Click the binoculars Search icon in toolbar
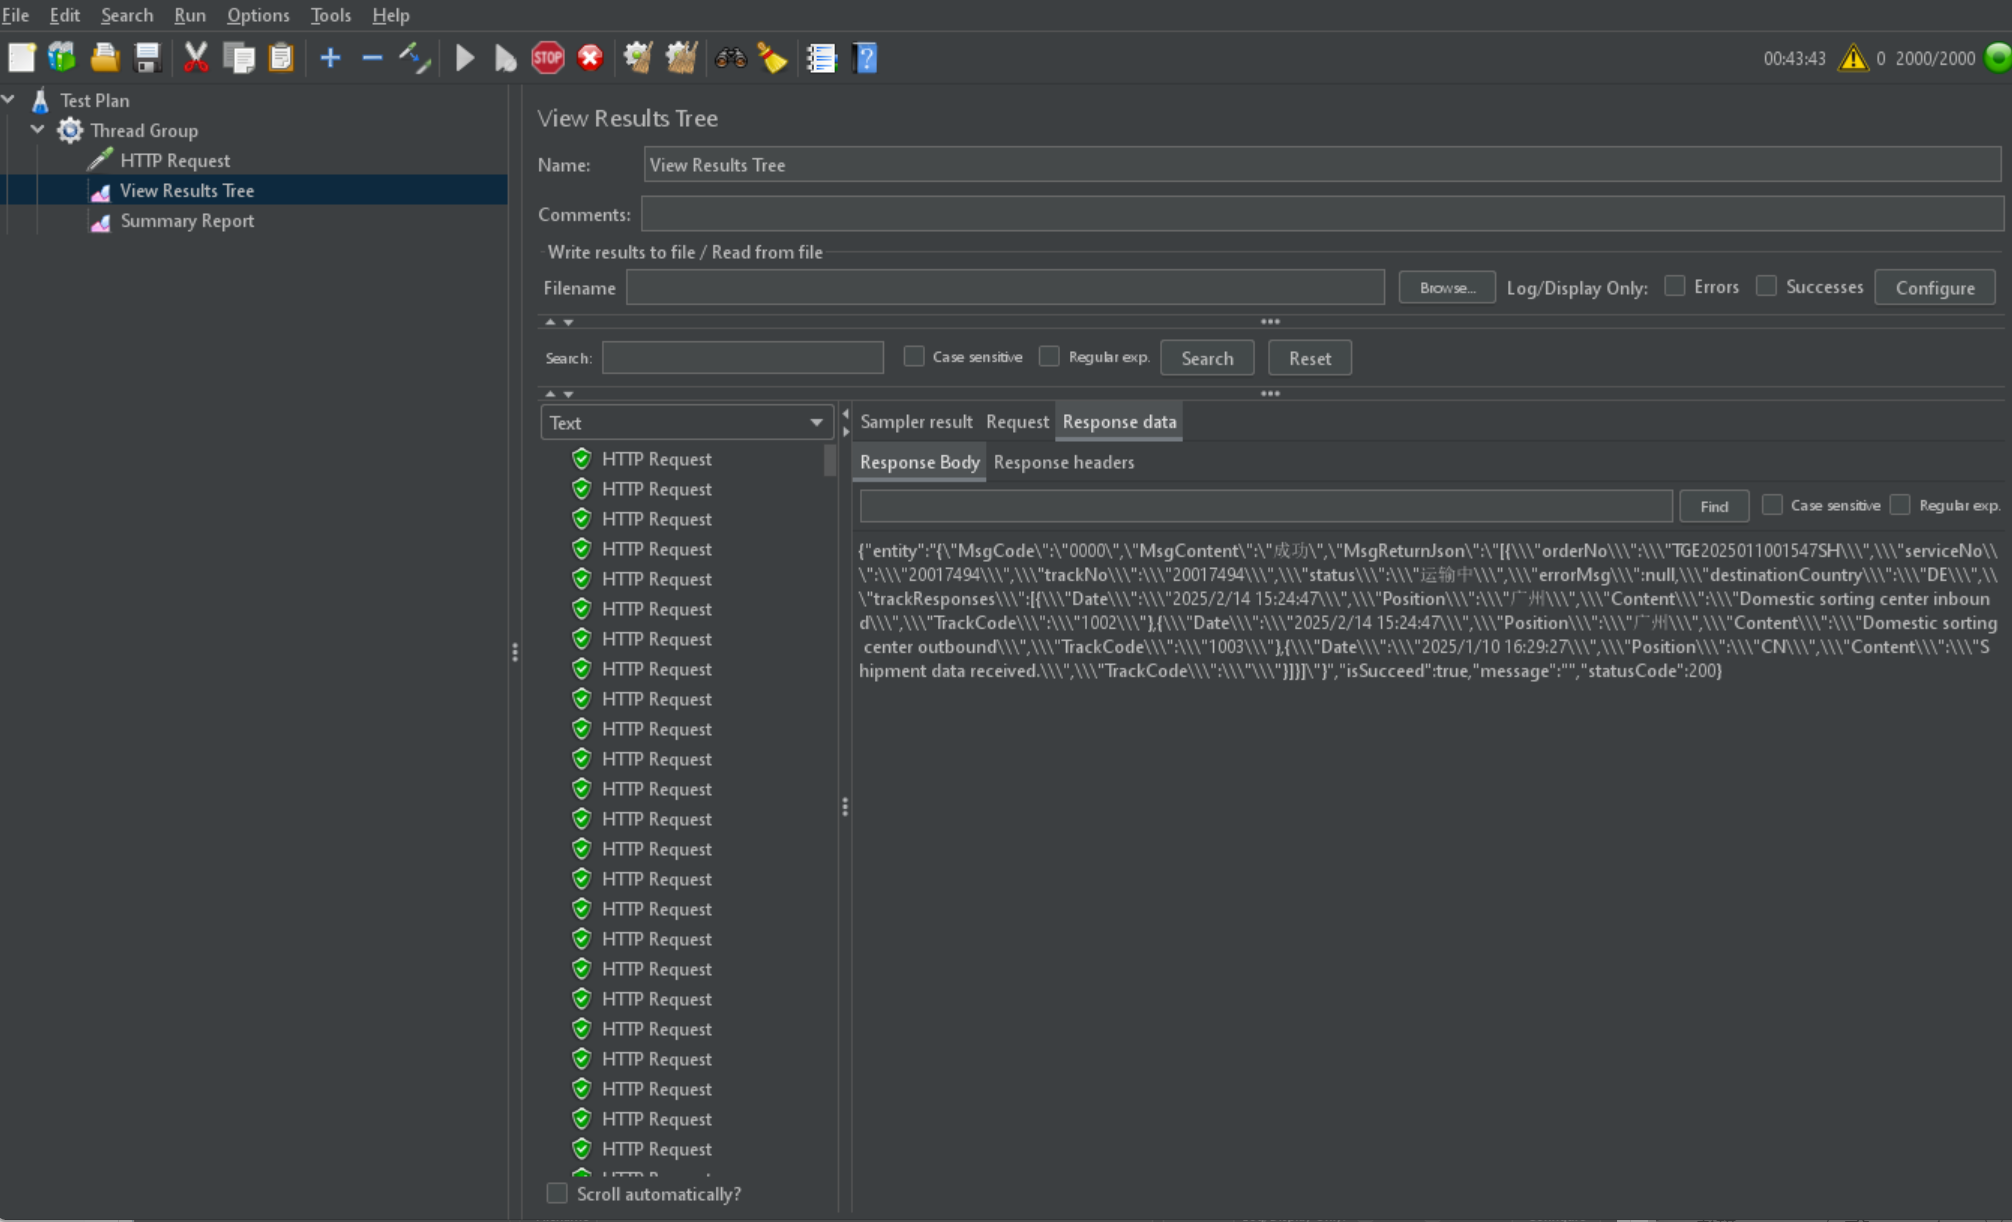The width and height of the screenshot is (2012, 1222). coord(730,58)
